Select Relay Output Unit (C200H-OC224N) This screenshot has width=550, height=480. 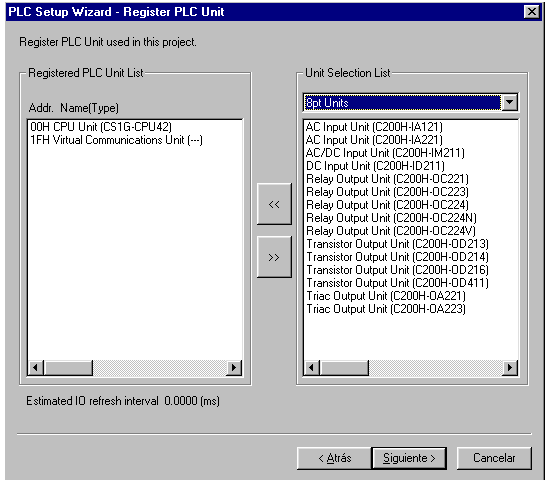point(391,218)
